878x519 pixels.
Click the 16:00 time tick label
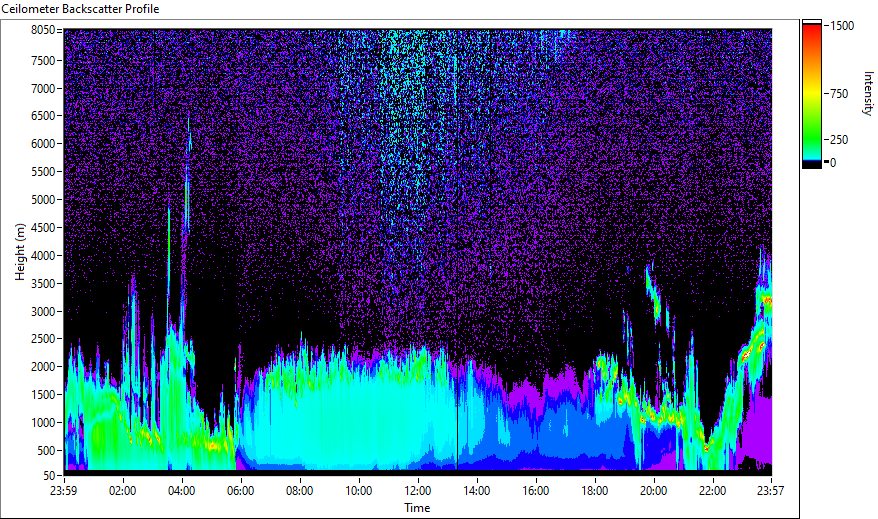536,491
